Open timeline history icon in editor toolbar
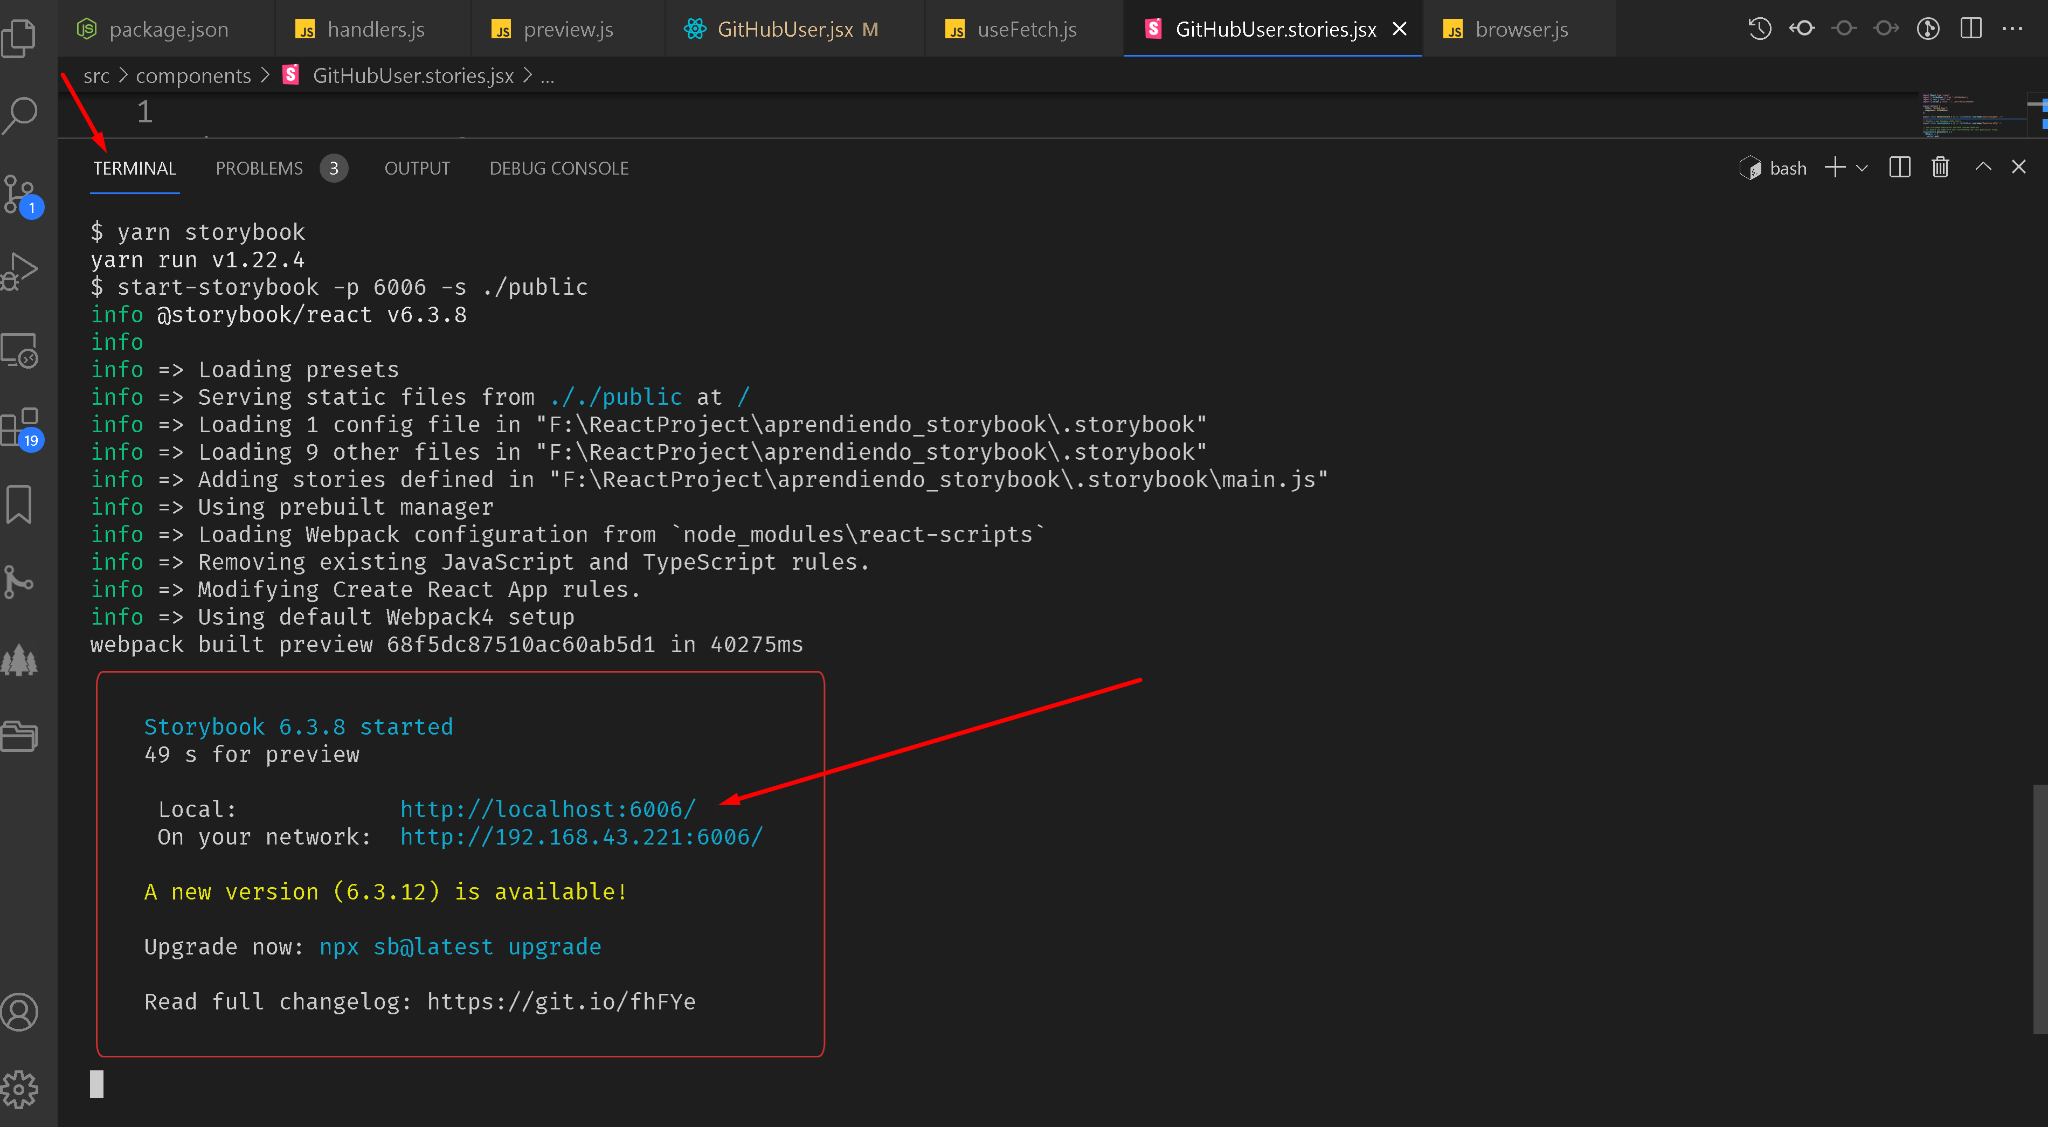Viewport: 2048px width, 1127px height. [1760, 29]
